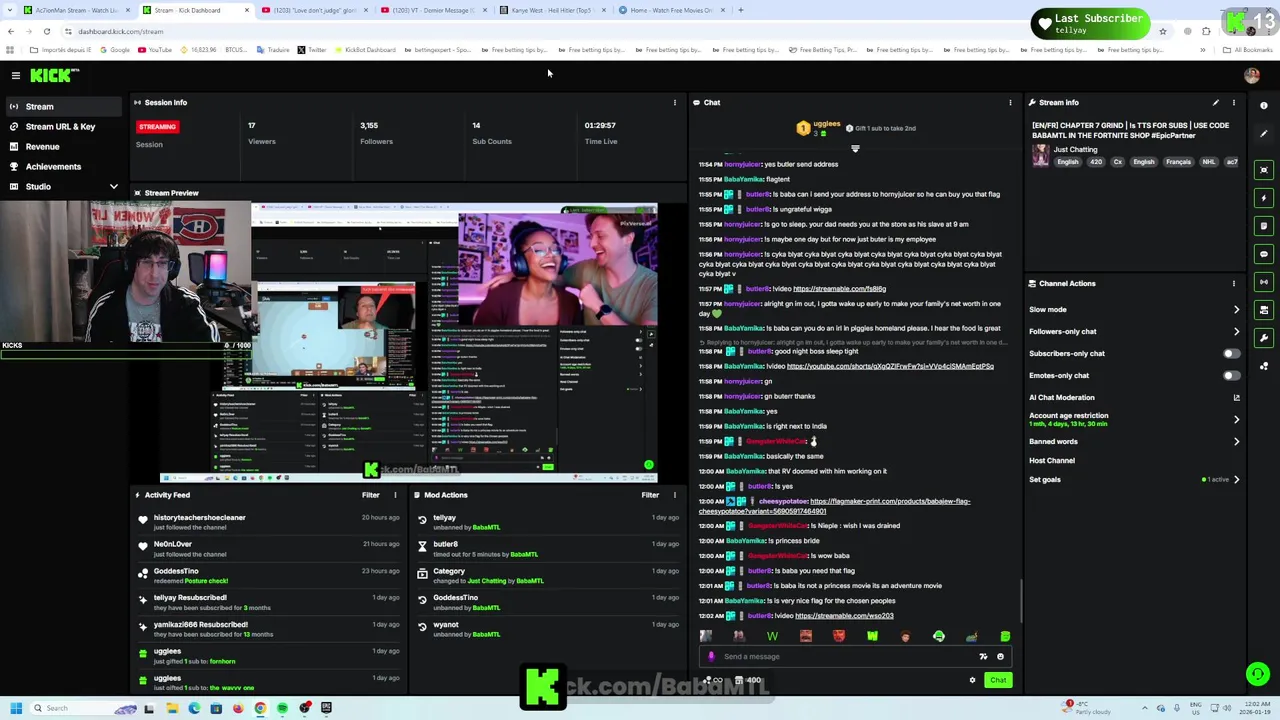Open Mod Actions Filter

tap(650, 495)
